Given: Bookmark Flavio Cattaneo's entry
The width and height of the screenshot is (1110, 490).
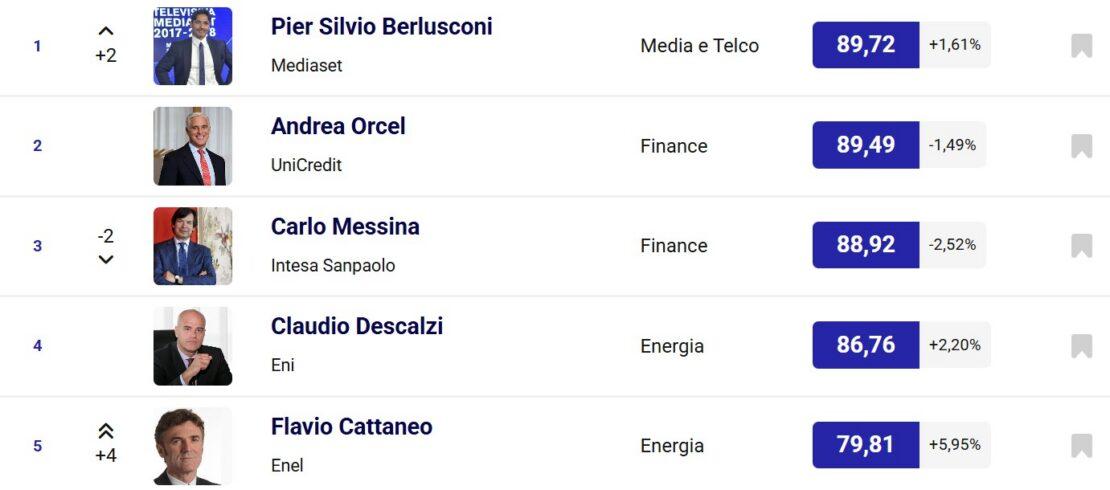Looking at the screenshot, I should 1081,446.
